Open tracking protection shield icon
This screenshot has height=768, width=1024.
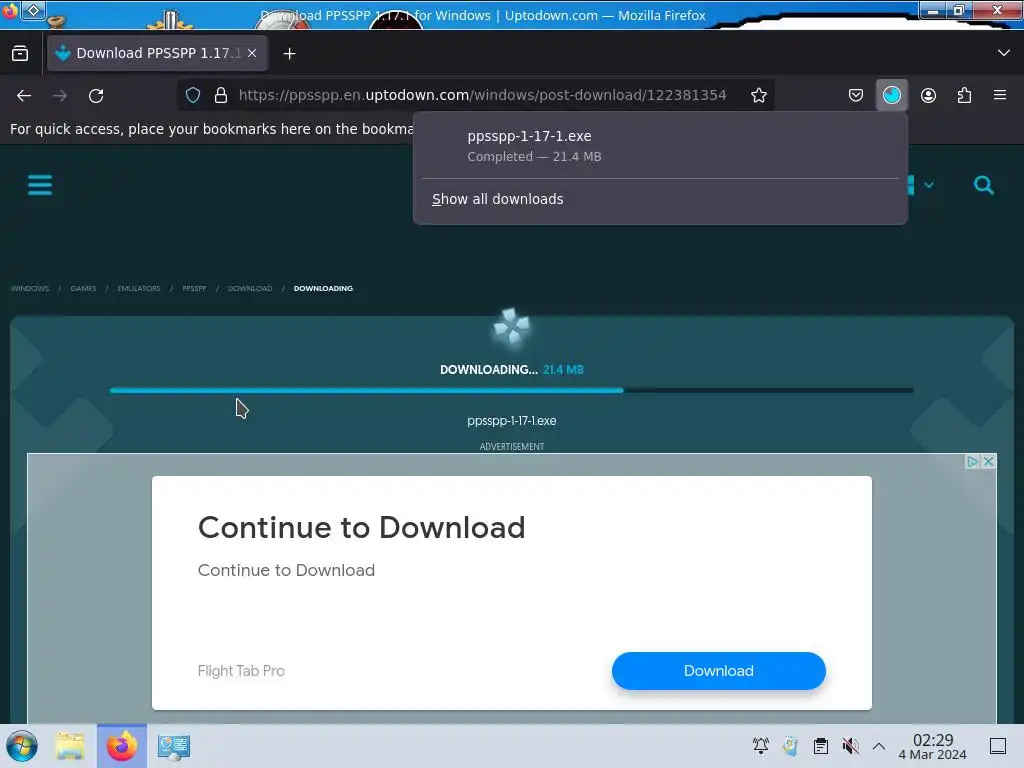click(193, 95)
